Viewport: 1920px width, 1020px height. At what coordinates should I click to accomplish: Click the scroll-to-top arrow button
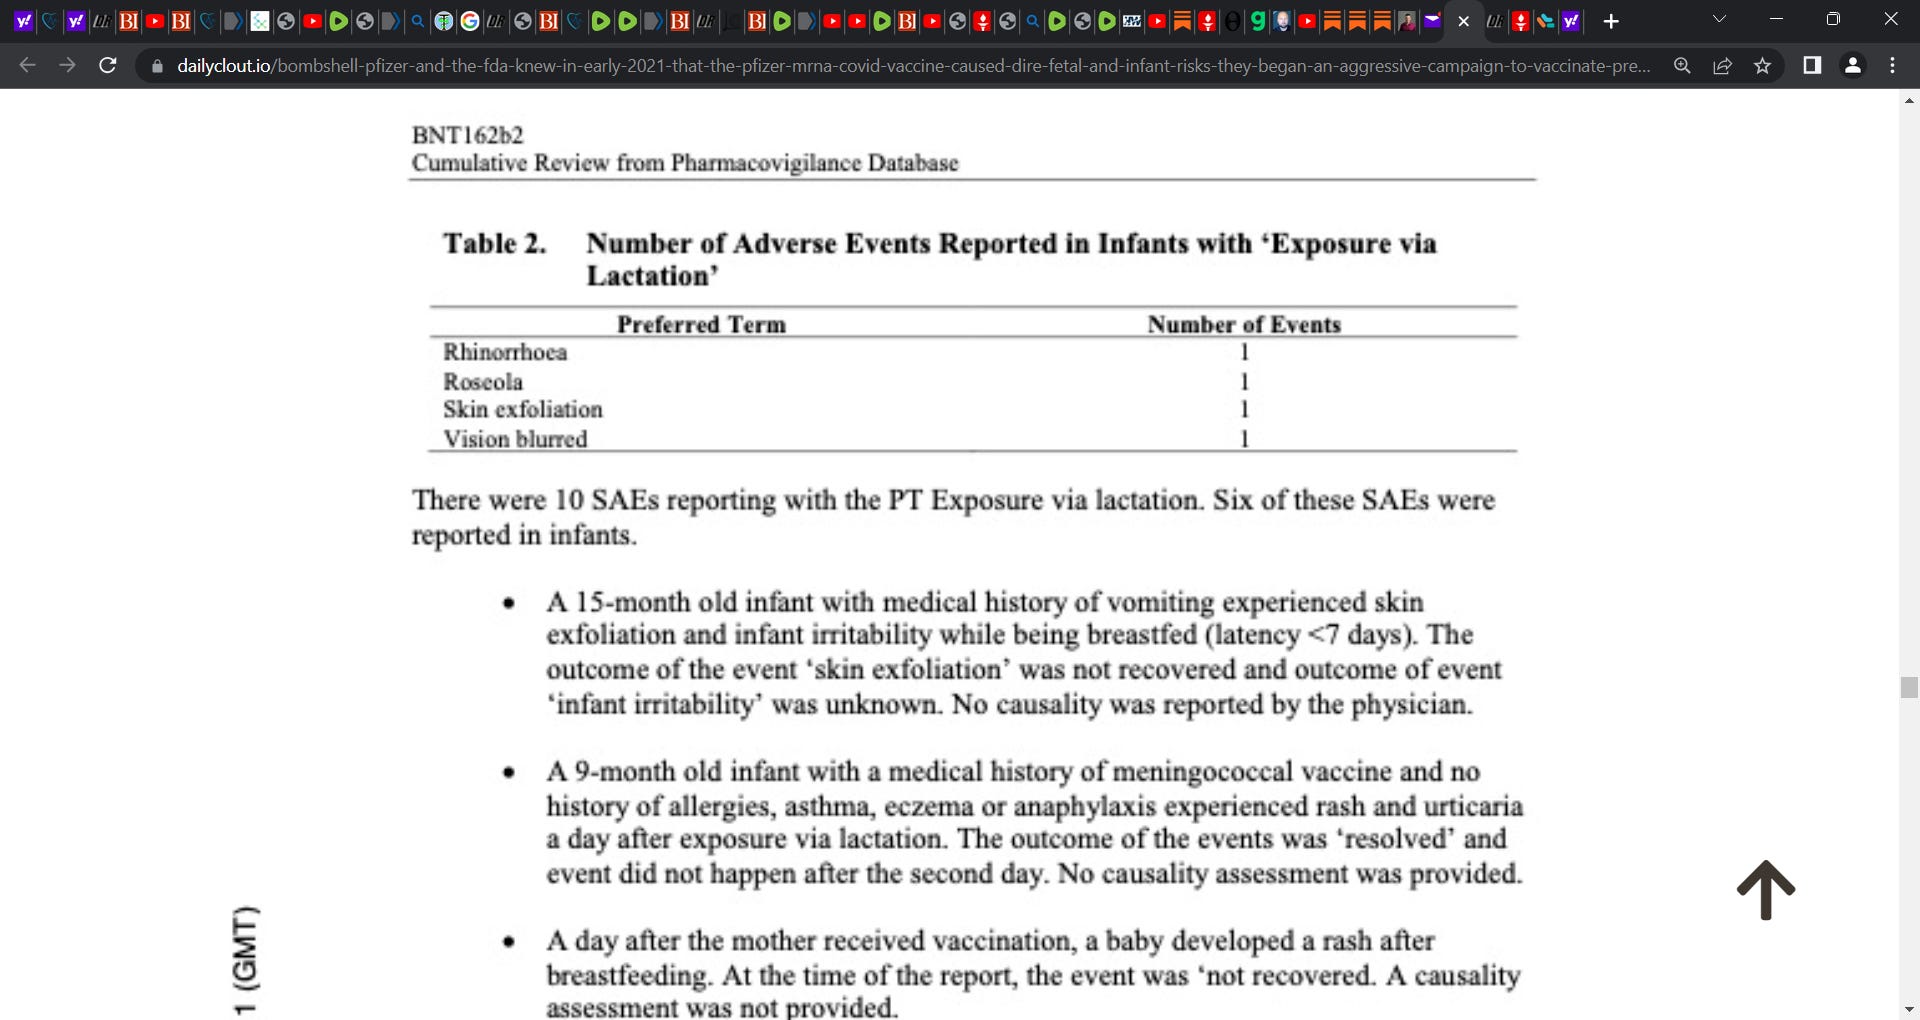[x=1766, y=889]
